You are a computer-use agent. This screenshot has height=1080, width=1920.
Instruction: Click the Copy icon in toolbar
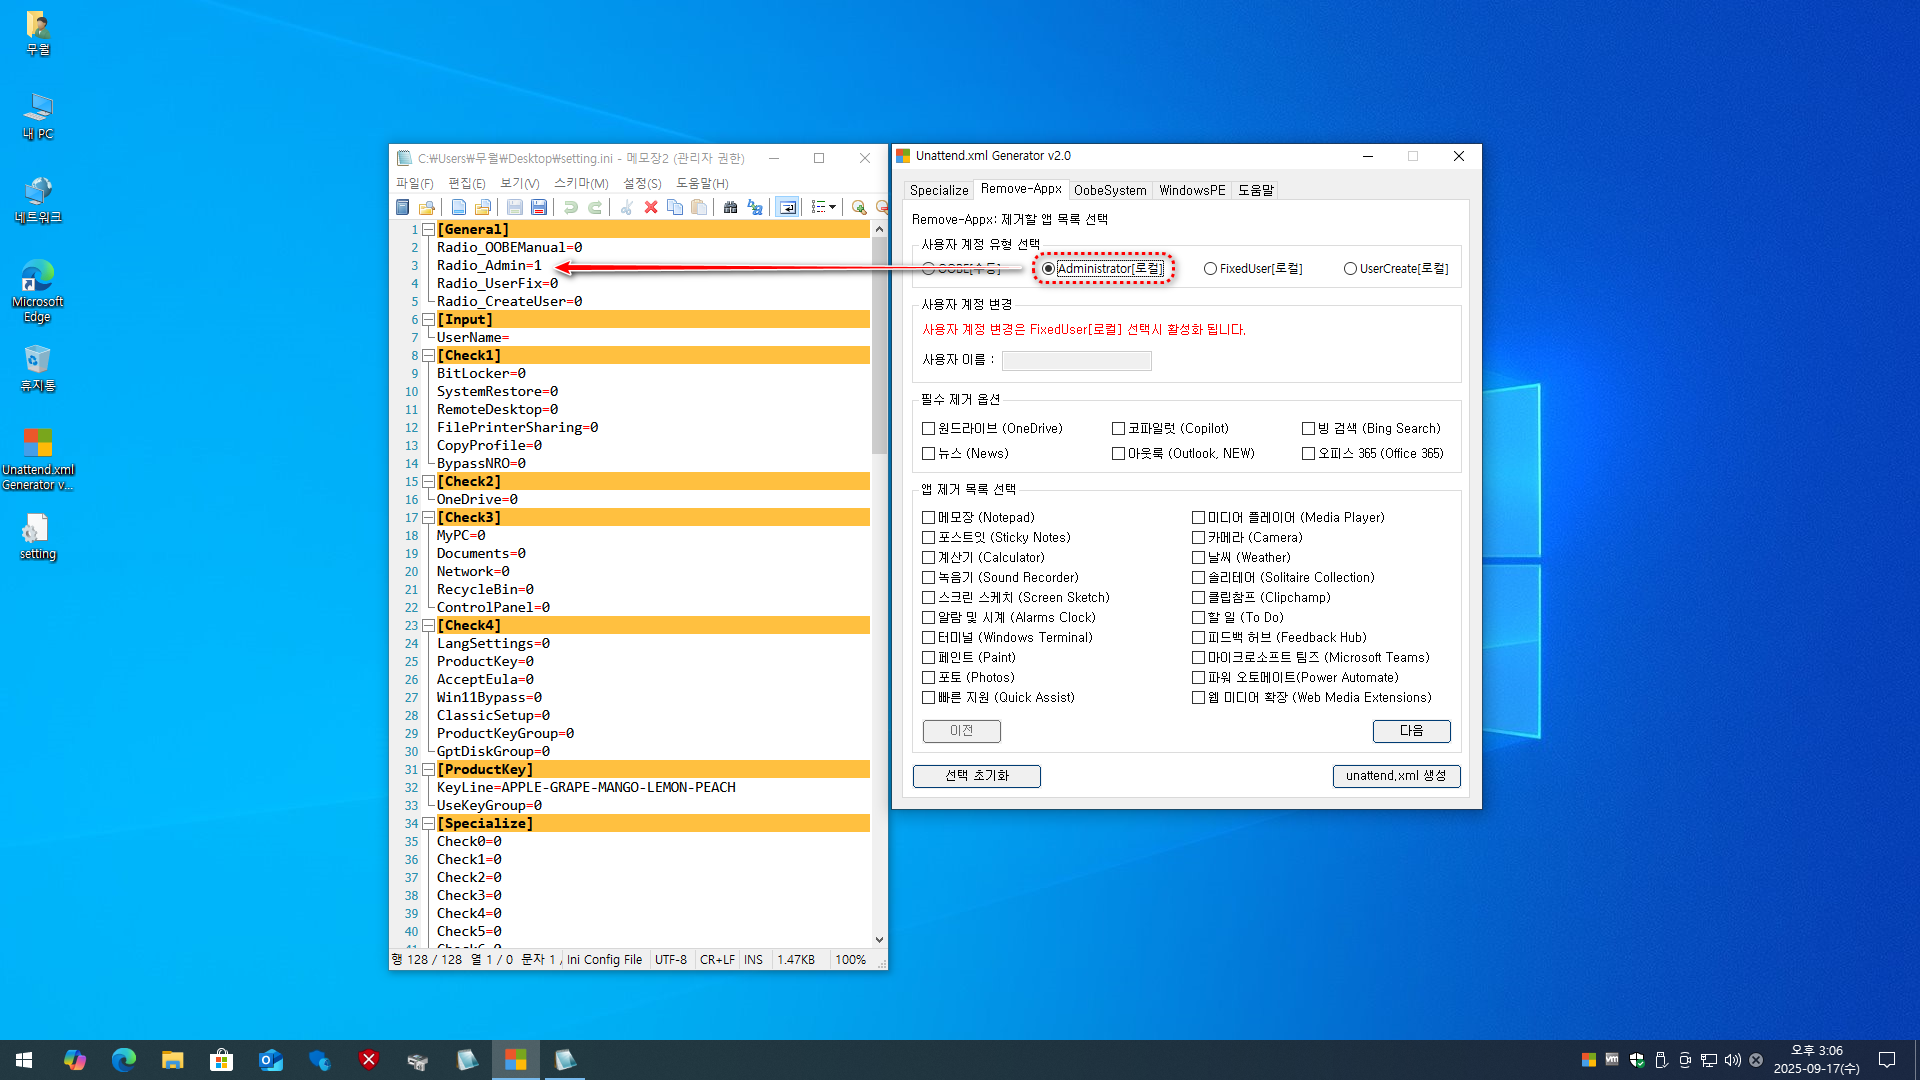pos(675,207)
